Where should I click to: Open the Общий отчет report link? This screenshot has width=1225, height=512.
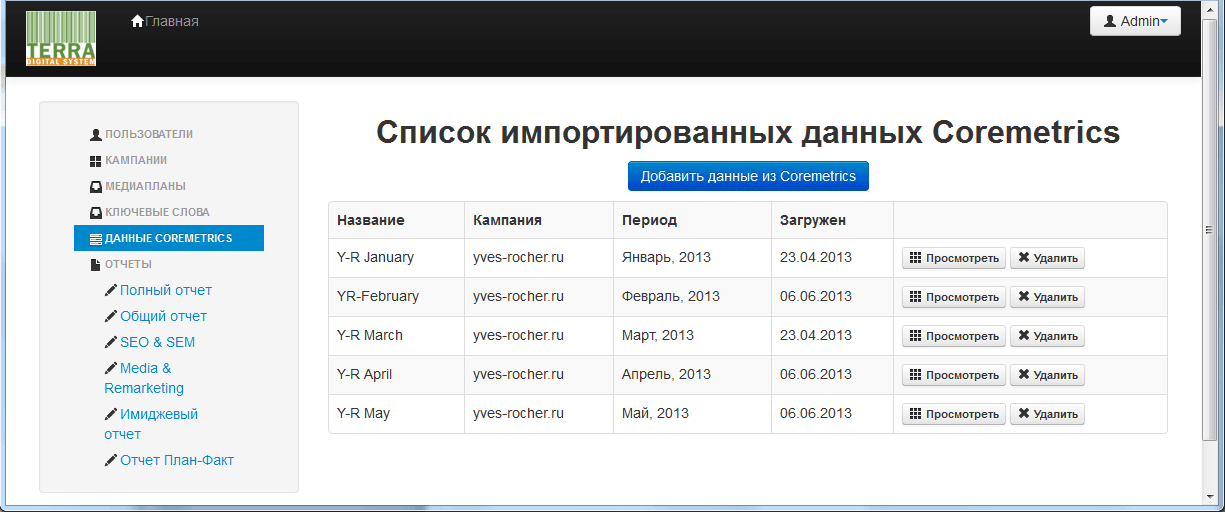163,316
